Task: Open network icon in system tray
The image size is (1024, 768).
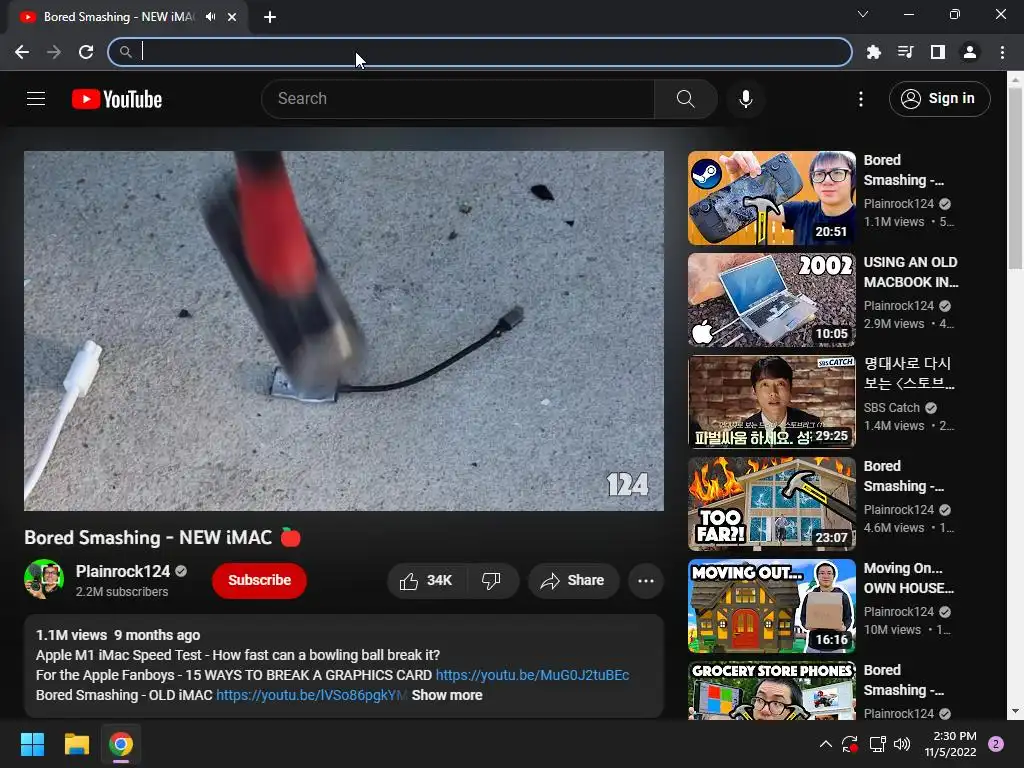Action: tap(877, 744)
